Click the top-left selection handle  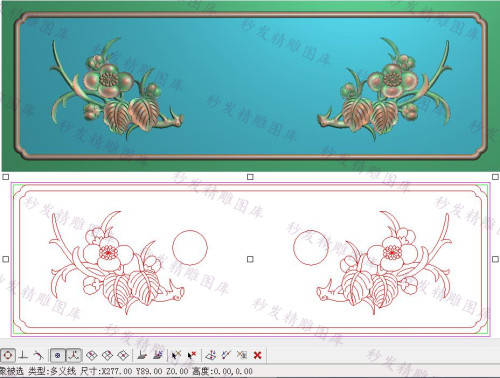5,177
